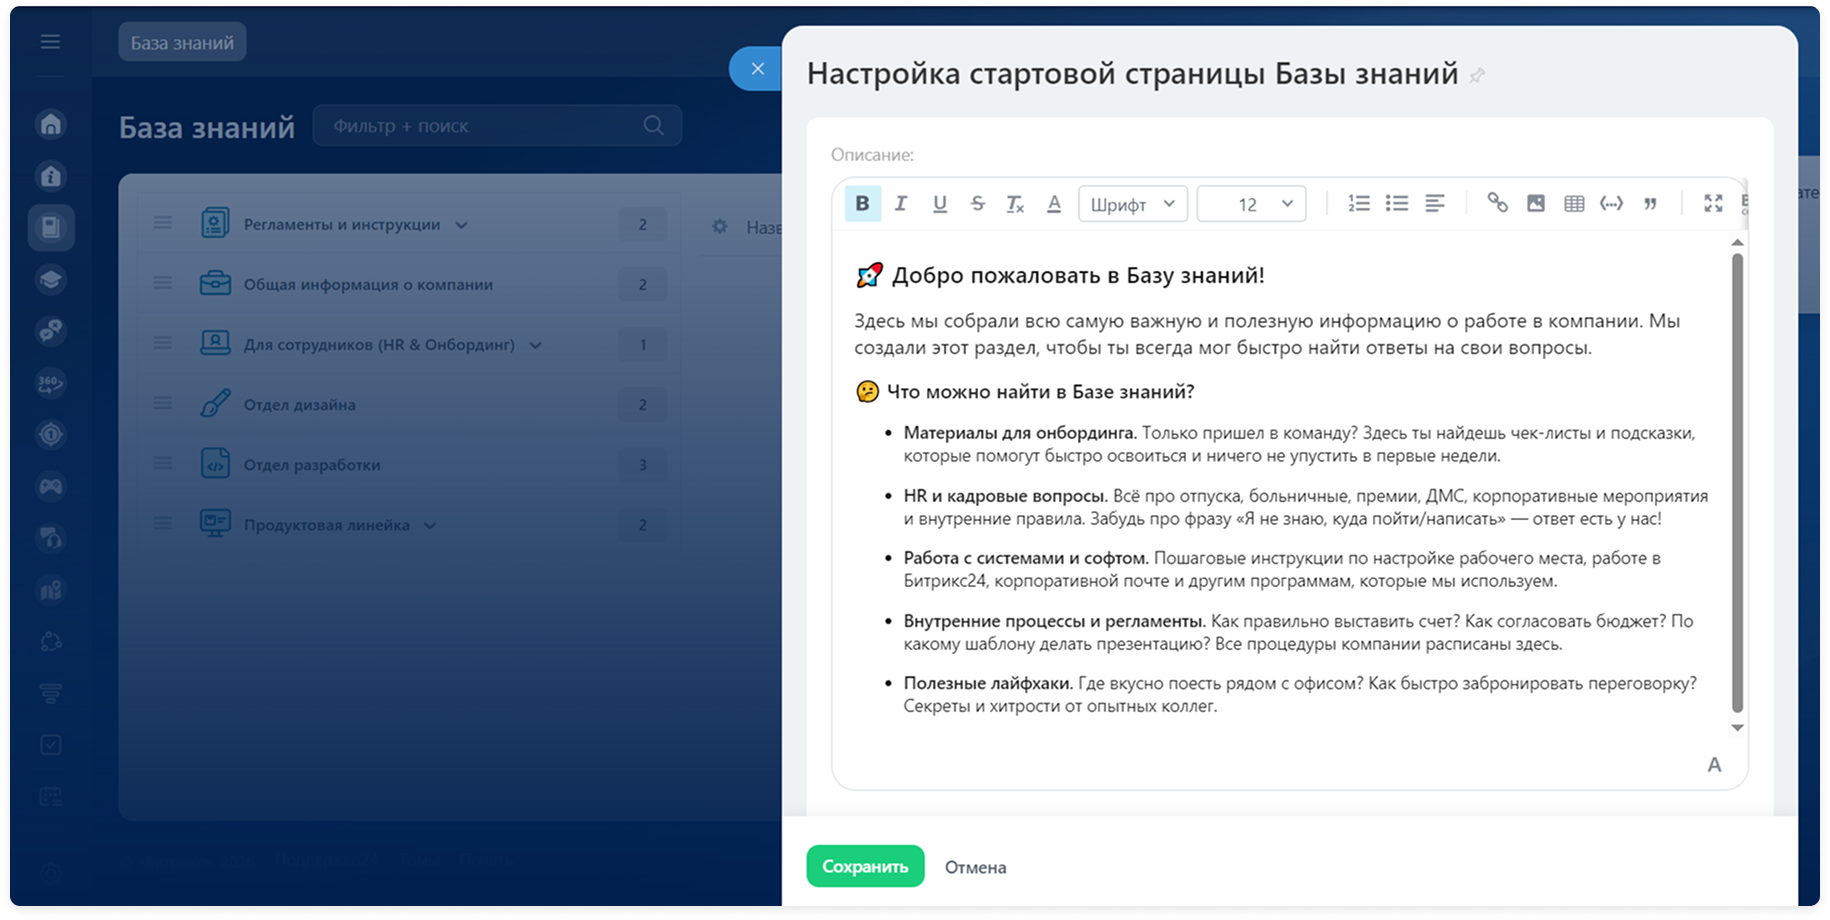Viewport: 1830px width, 920px height.
Task: Apply strikethrough formatting
Action: pos(977,204)
